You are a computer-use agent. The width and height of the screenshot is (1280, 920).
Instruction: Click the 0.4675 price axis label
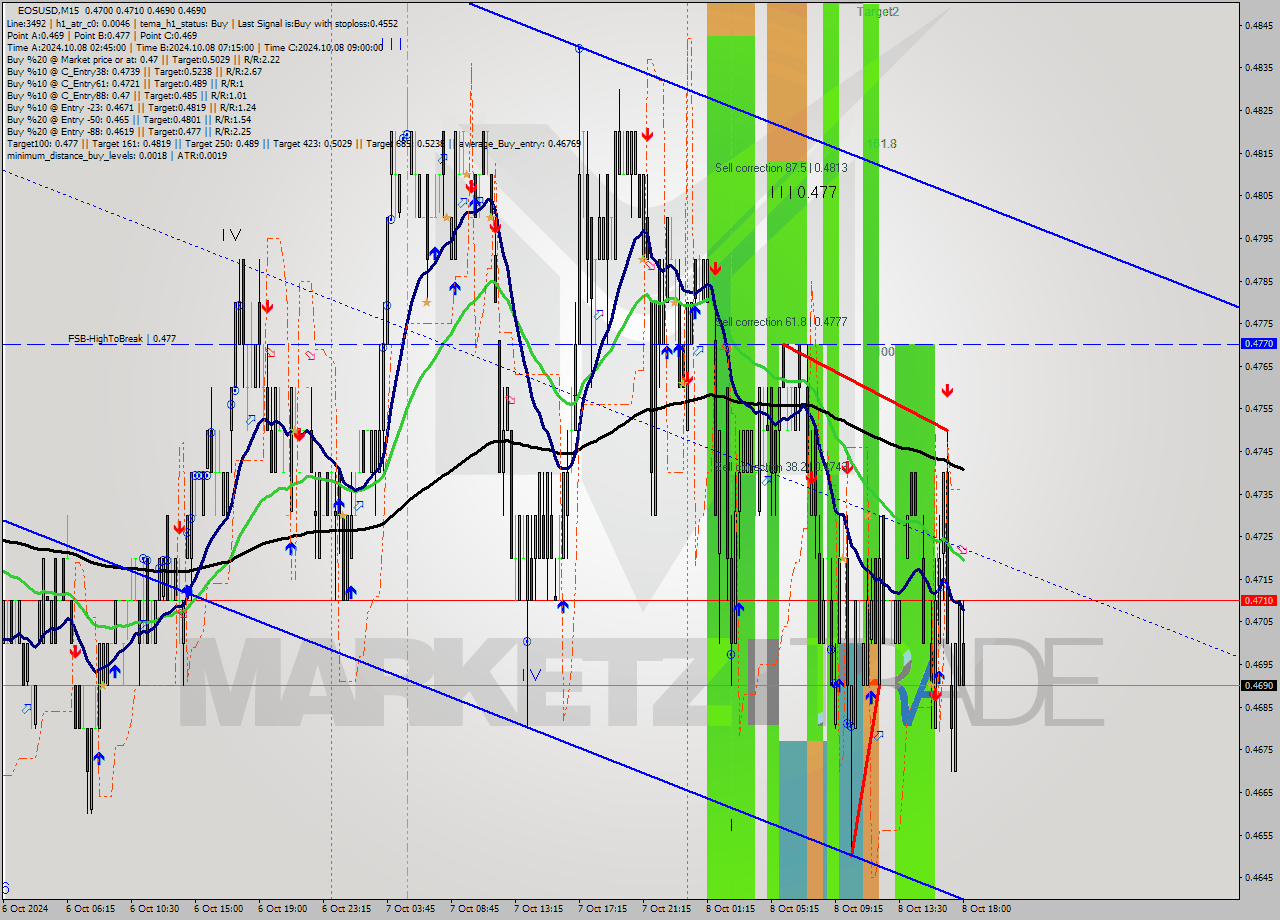point(1258,748)
